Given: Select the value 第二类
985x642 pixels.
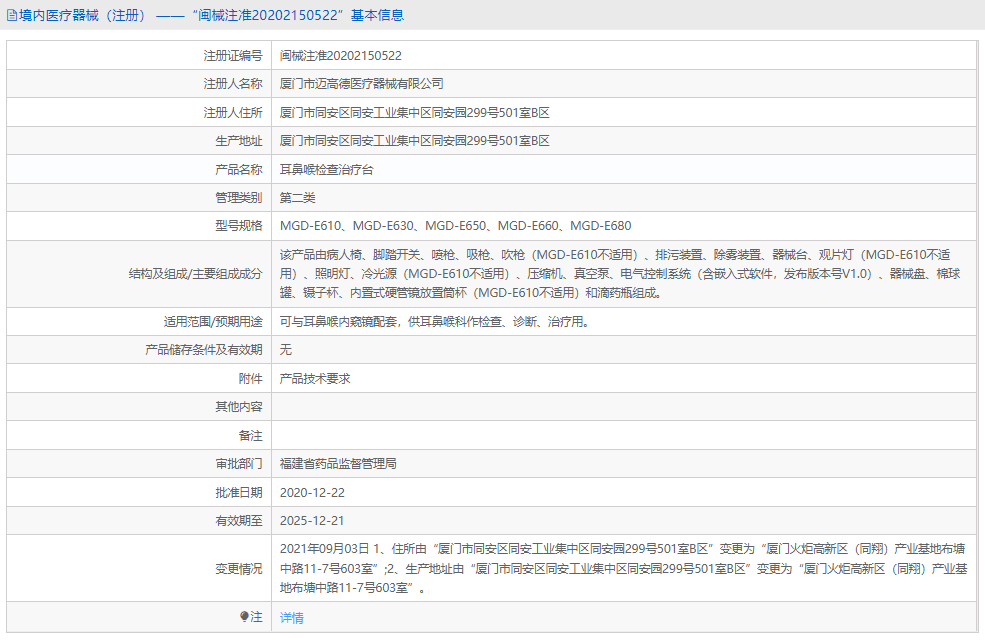Looking at the screenshot, I should pyautogui.click(x=297, y=198).
